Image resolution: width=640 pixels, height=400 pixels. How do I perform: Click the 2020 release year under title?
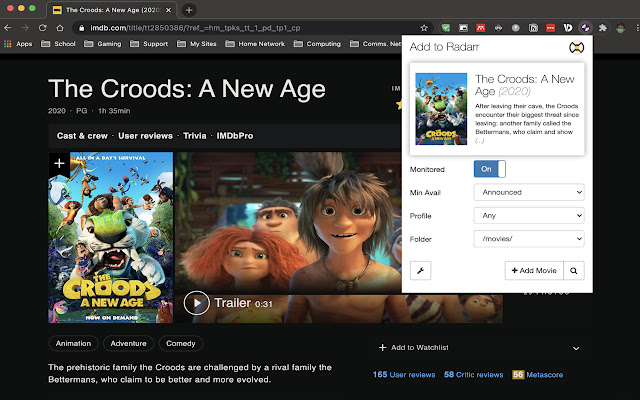(x=57, y=111)
